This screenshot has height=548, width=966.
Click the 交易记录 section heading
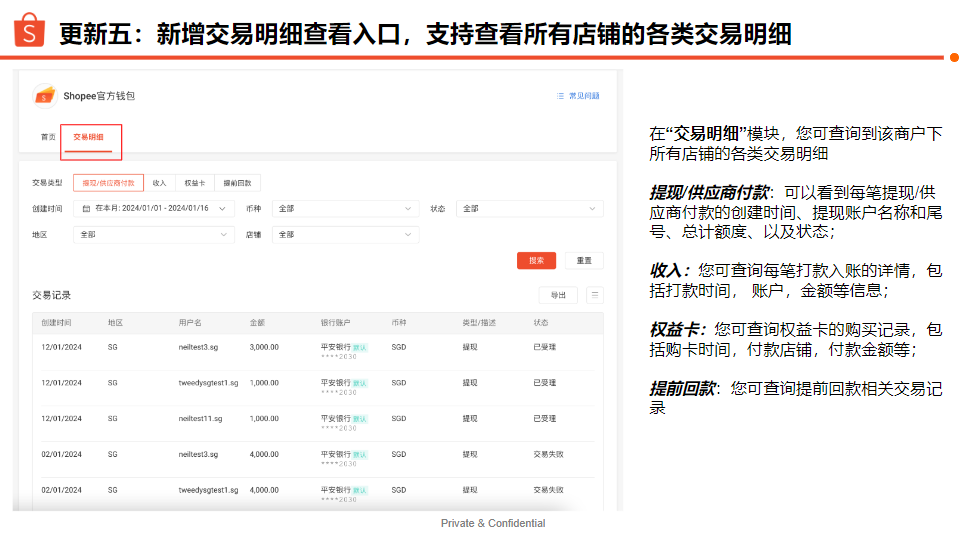tap(52, 296)
